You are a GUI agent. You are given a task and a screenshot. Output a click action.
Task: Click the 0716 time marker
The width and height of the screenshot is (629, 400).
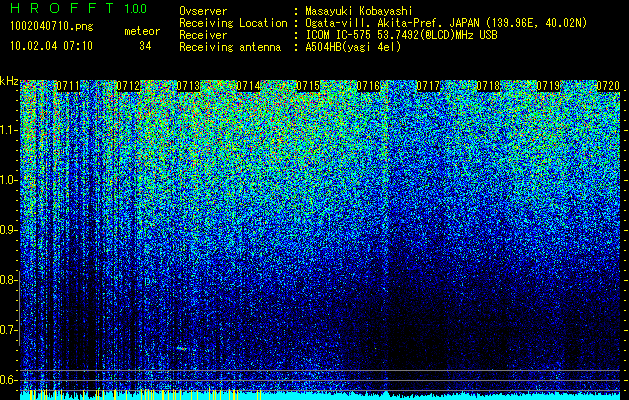(368, 86)
